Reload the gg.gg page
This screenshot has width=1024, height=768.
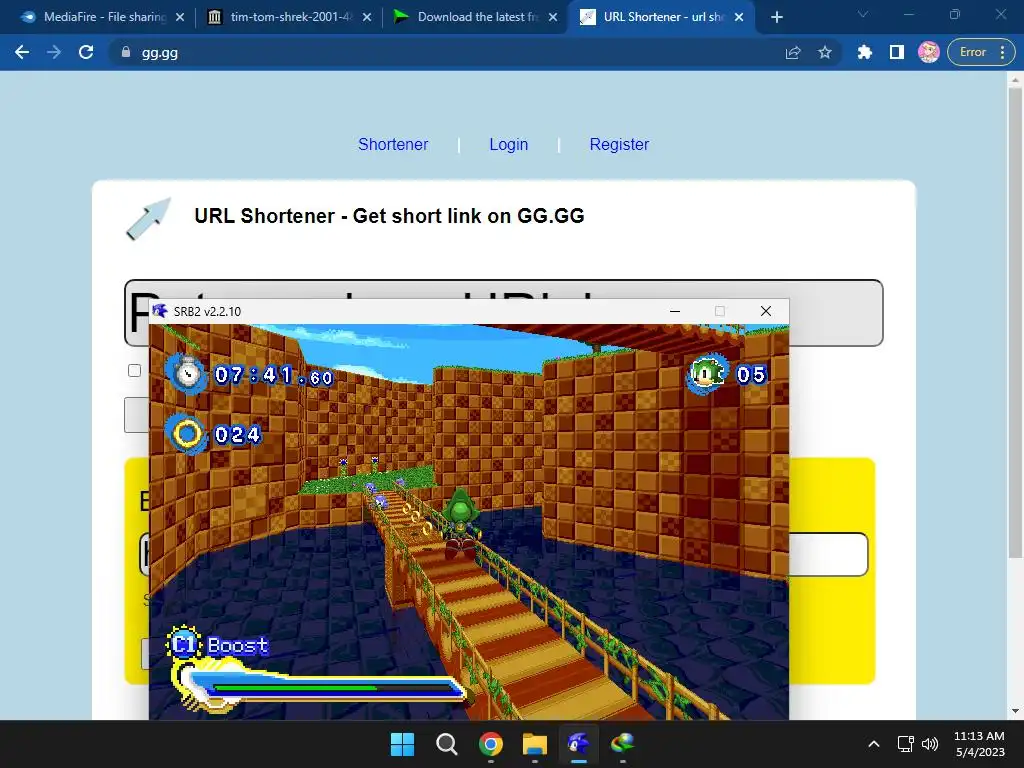(x=86, y=52)
